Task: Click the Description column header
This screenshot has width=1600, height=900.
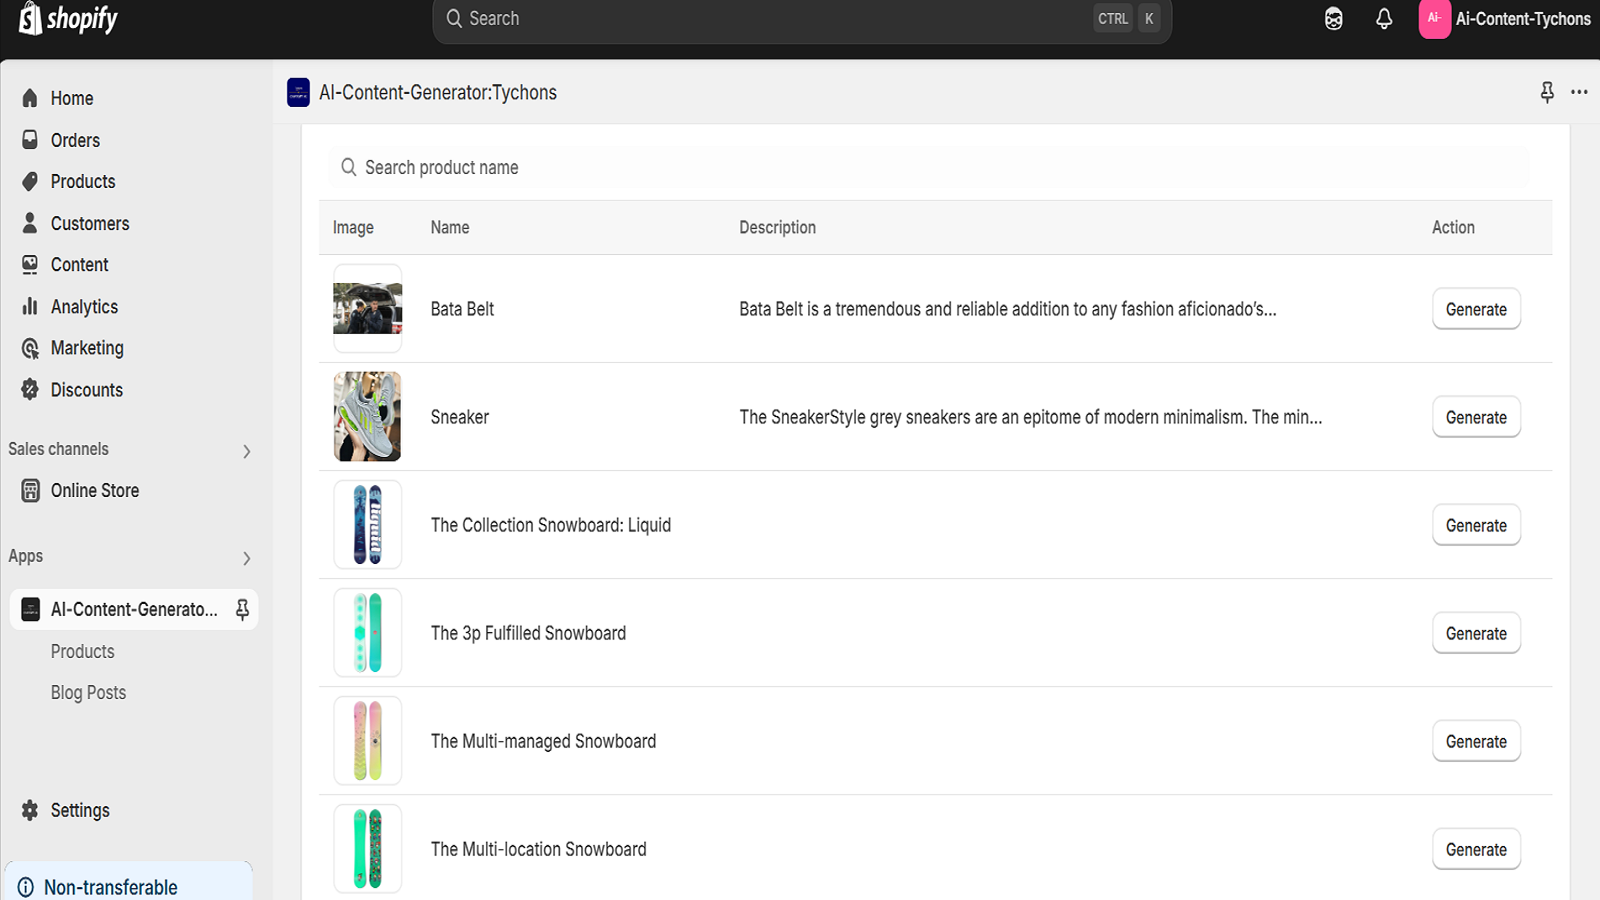Action: pyautogui.click(x=777, y=227)
